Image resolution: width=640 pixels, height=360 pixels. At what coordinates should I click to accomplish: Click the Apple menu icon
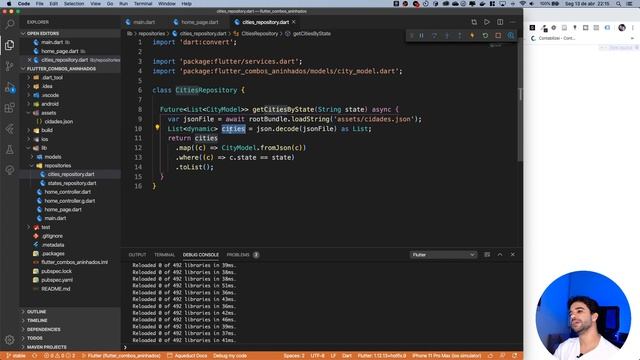click(x=9, y=4)
